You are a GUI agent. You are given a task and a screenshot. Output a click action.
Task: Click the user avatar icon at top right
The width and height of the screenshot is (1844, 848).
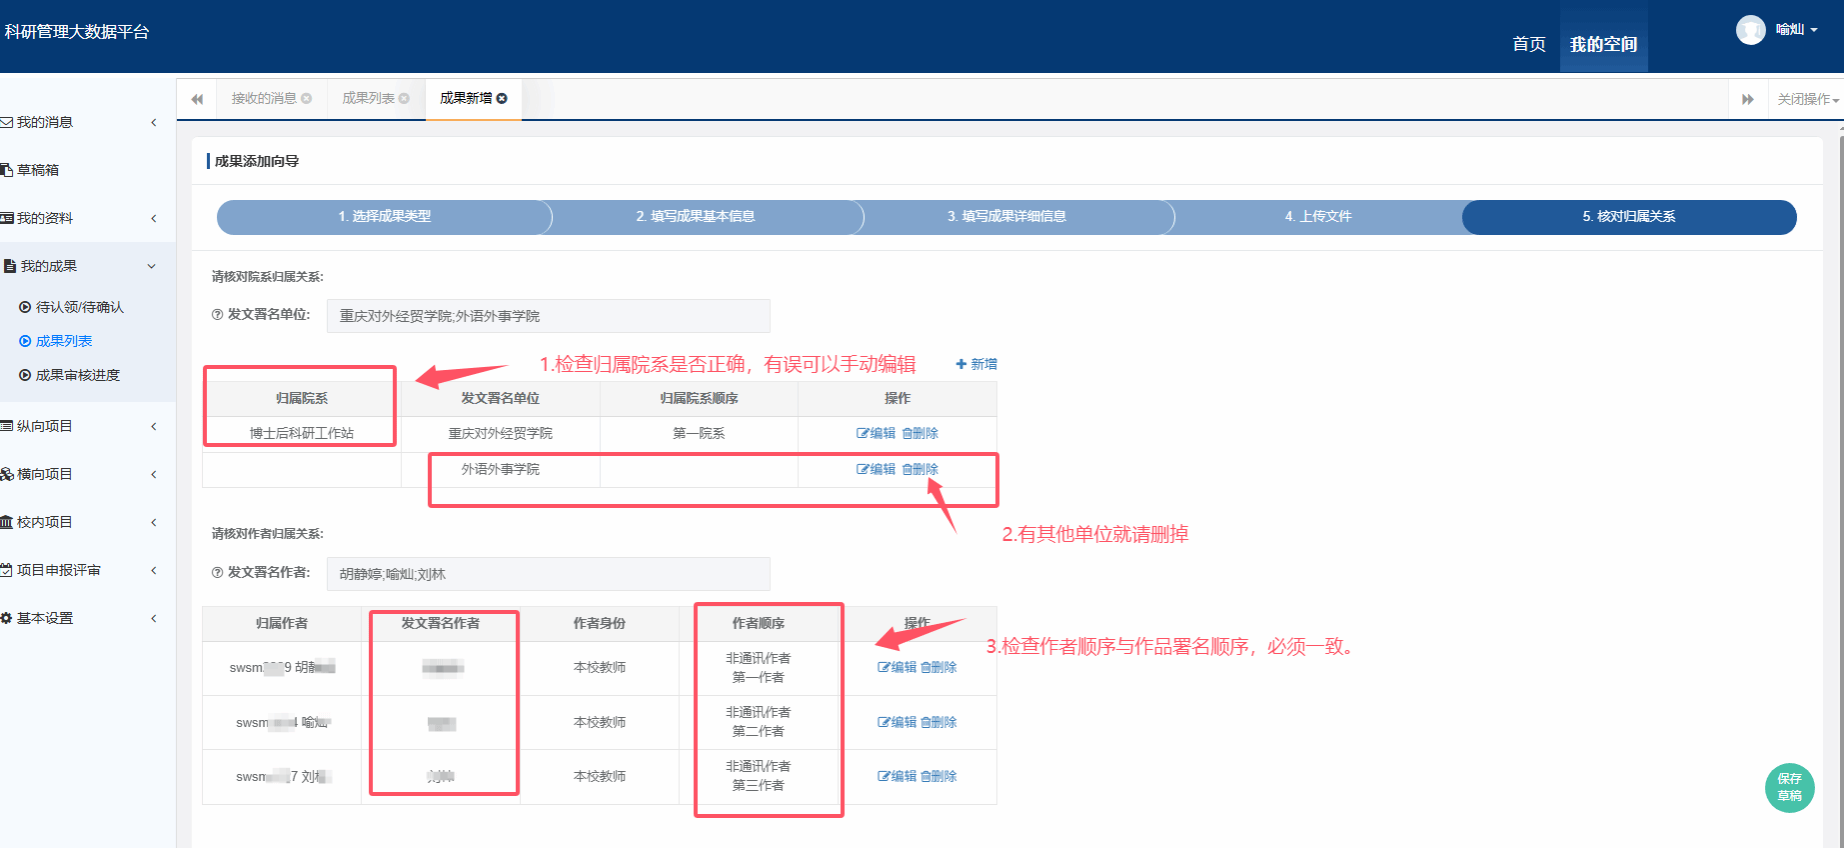[1750, 30]
